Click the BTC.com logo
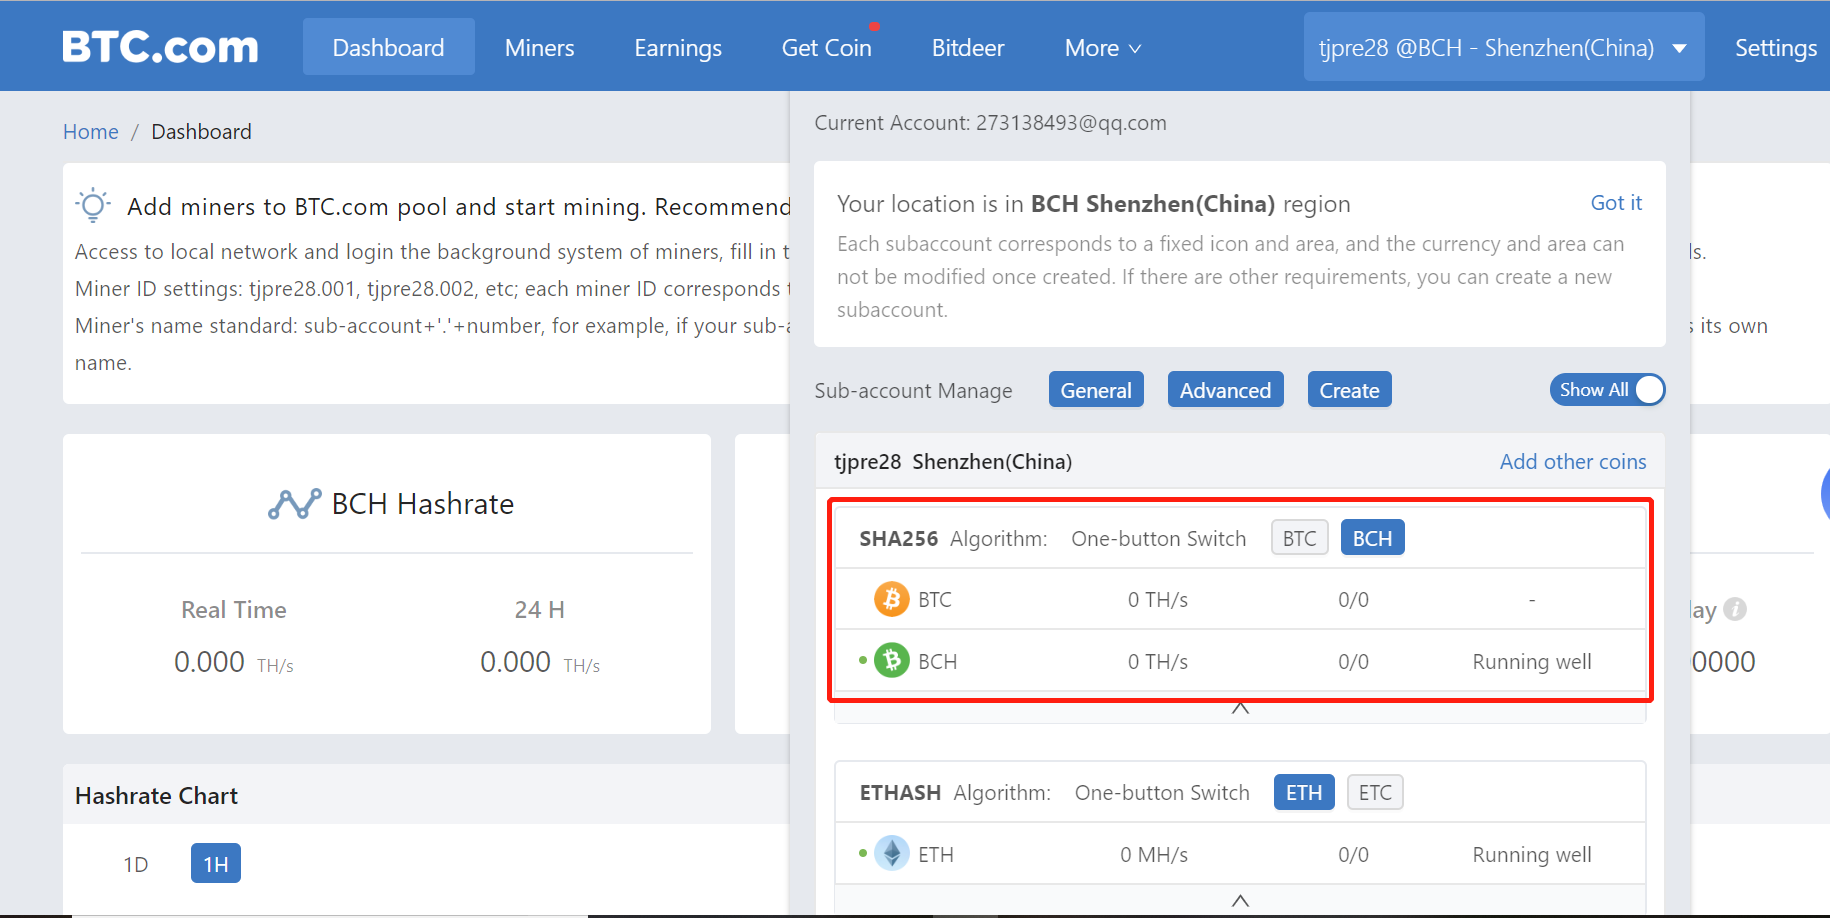Image resolution: width=1830 pixels, height=918 pixels. 160,47
